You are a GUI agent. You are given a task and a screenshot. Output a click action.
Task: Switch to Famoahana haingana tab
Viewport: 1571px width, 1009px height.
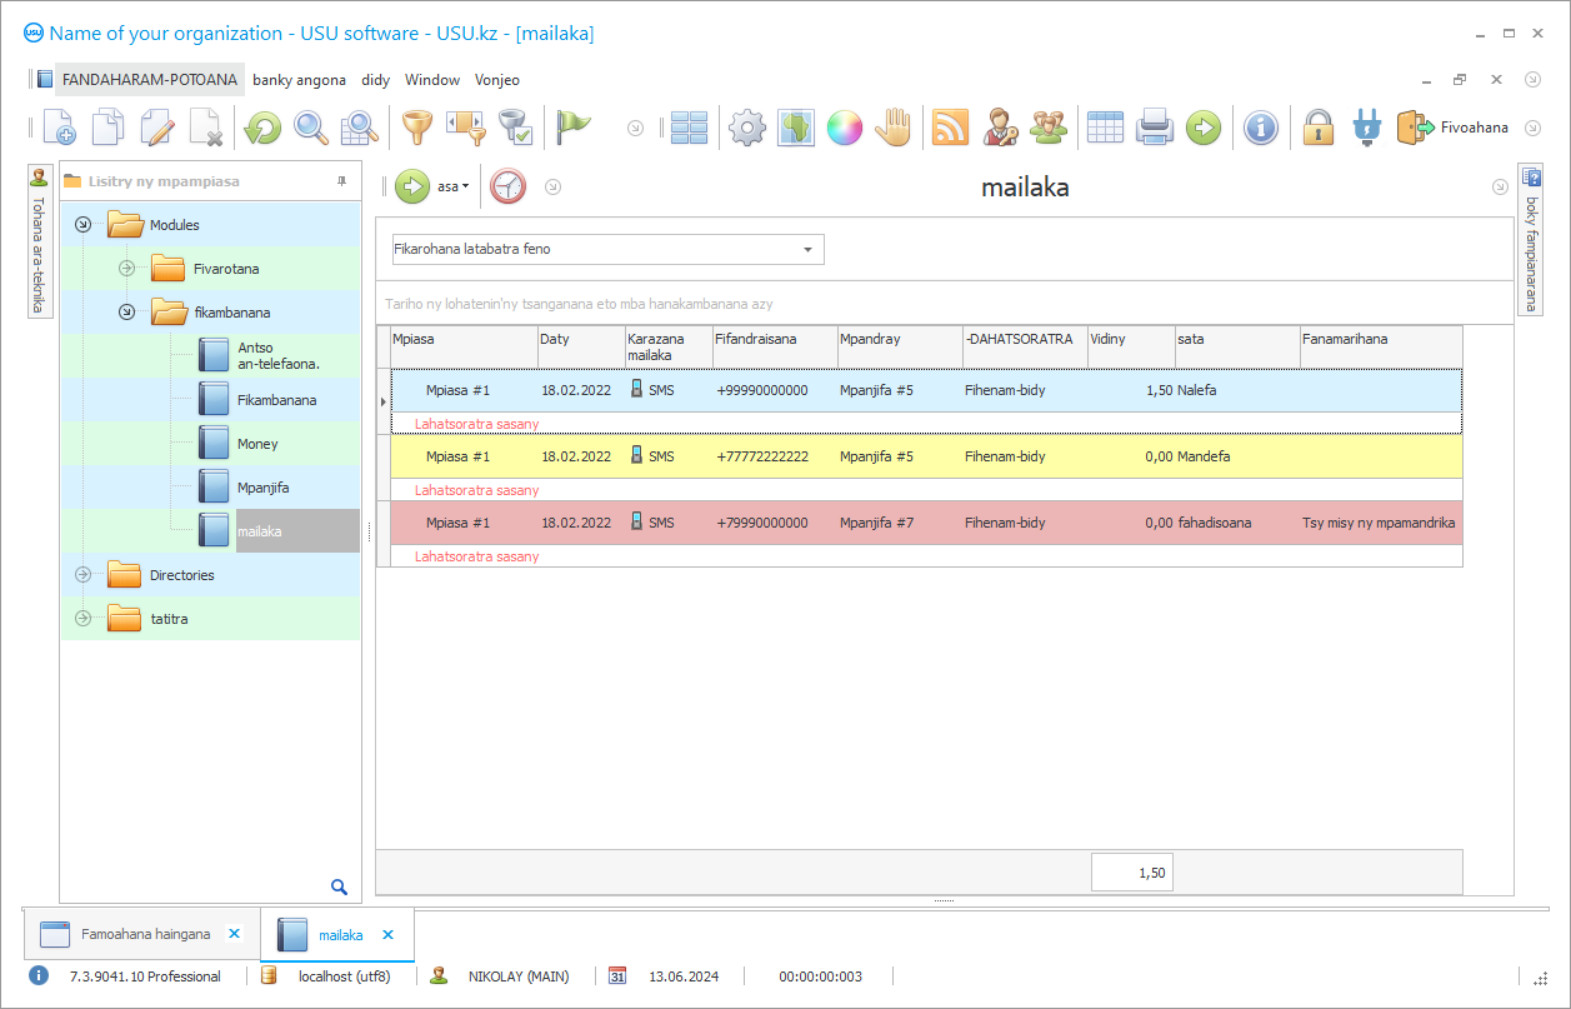(x=145, y=934)
